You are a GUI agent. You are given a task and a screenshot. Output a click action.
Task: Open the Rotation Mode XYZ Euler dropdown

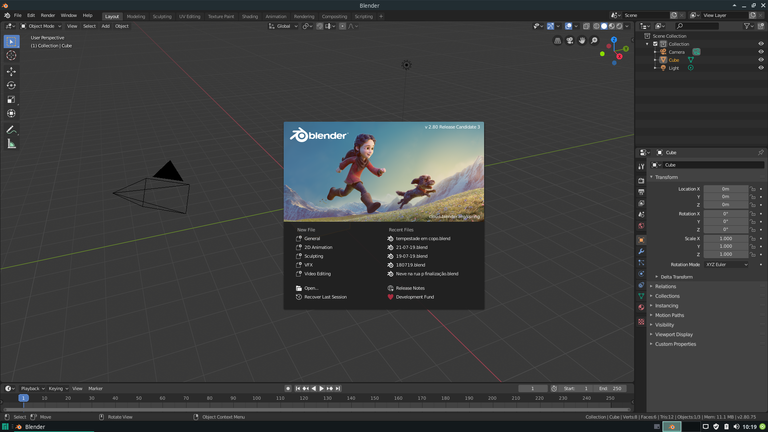click(726, 264)
